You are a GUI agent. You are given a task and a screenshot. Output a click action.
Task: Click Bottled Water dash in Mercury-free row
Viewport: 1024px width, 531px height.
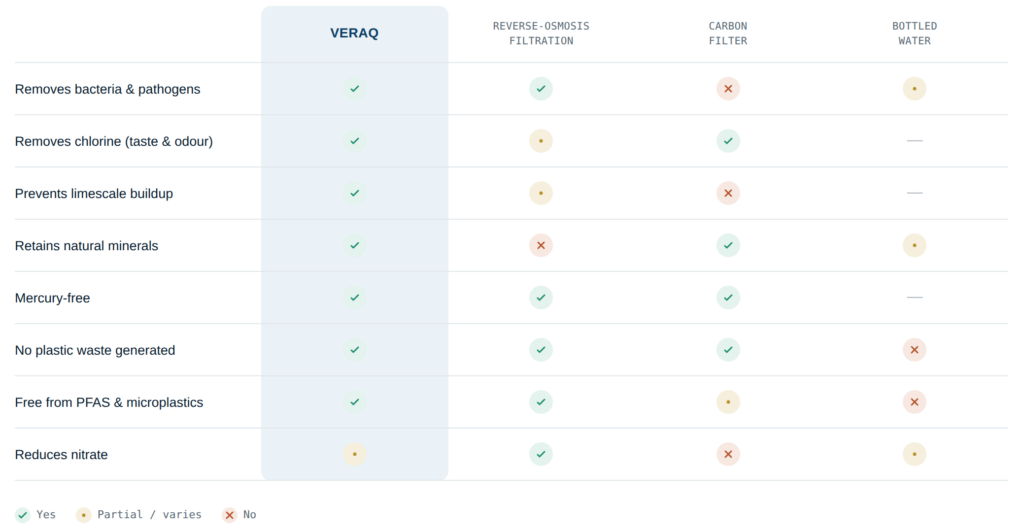pyautogui.click(x=914, y=298)
